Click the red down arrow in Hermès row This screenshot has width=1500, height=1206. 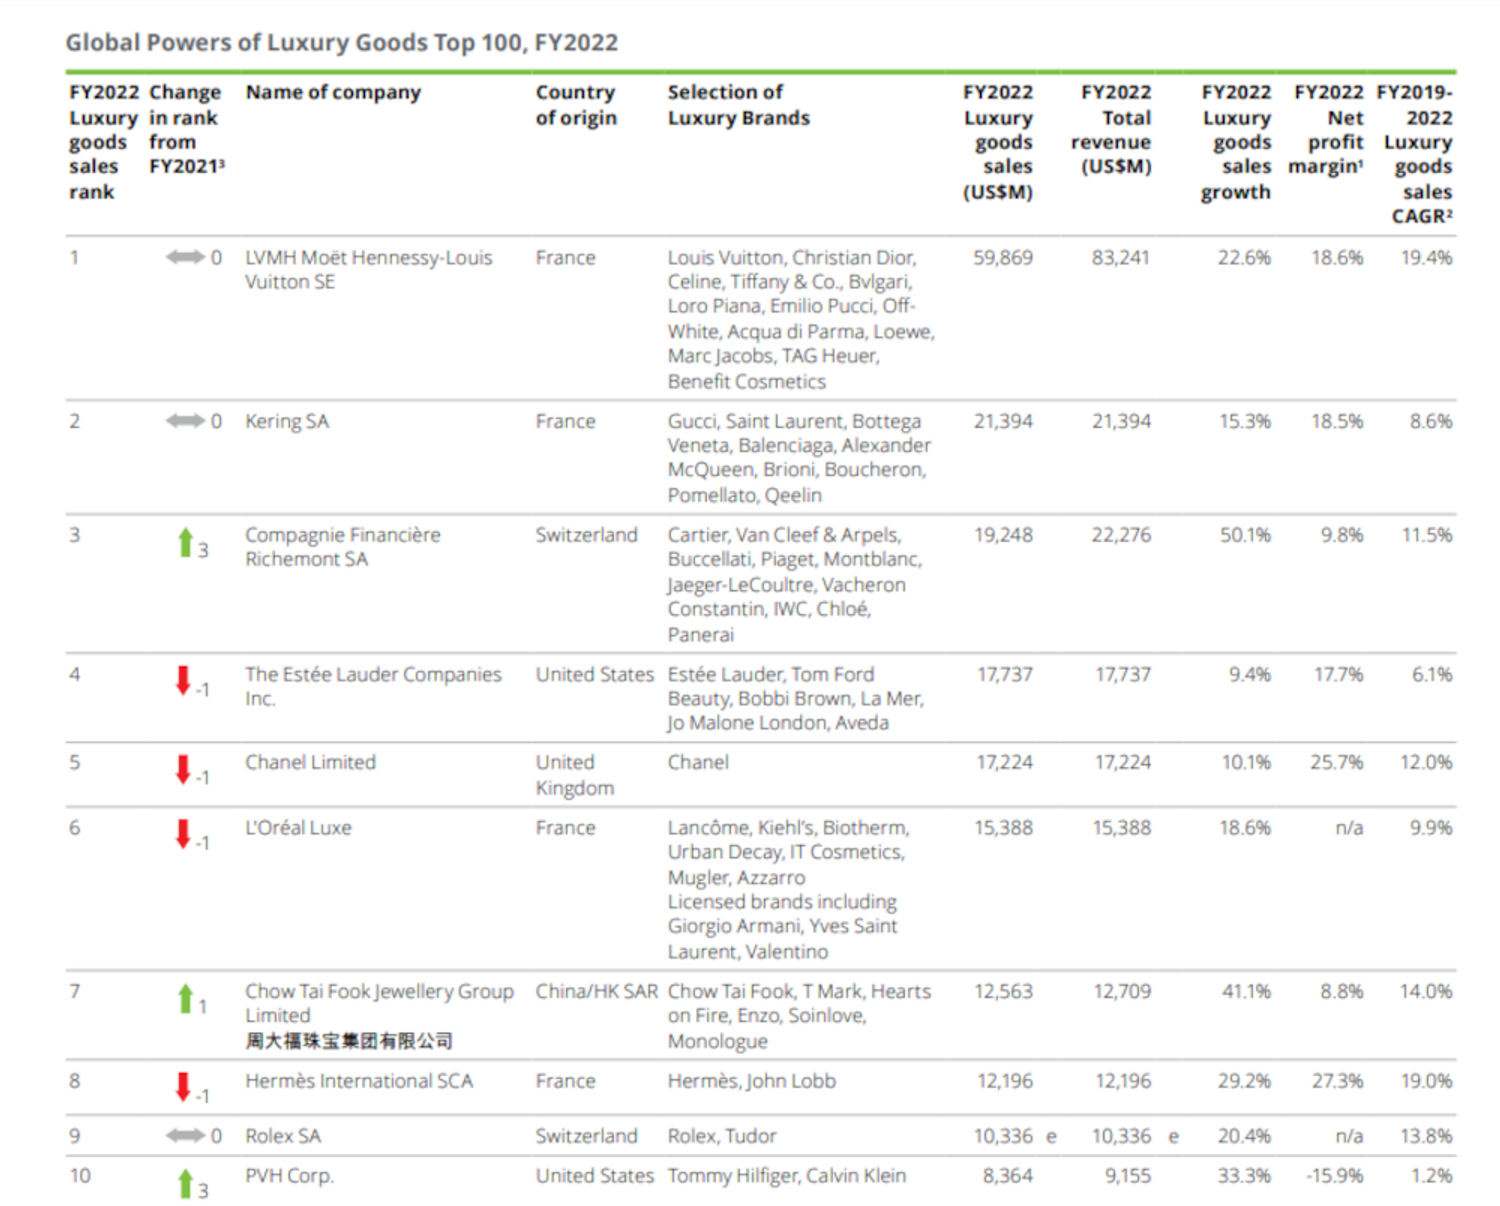183,1087
